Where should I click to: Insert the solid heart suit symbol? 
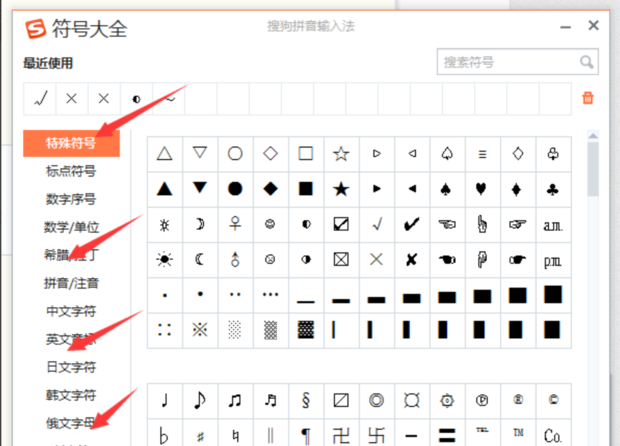coord(482,189)
